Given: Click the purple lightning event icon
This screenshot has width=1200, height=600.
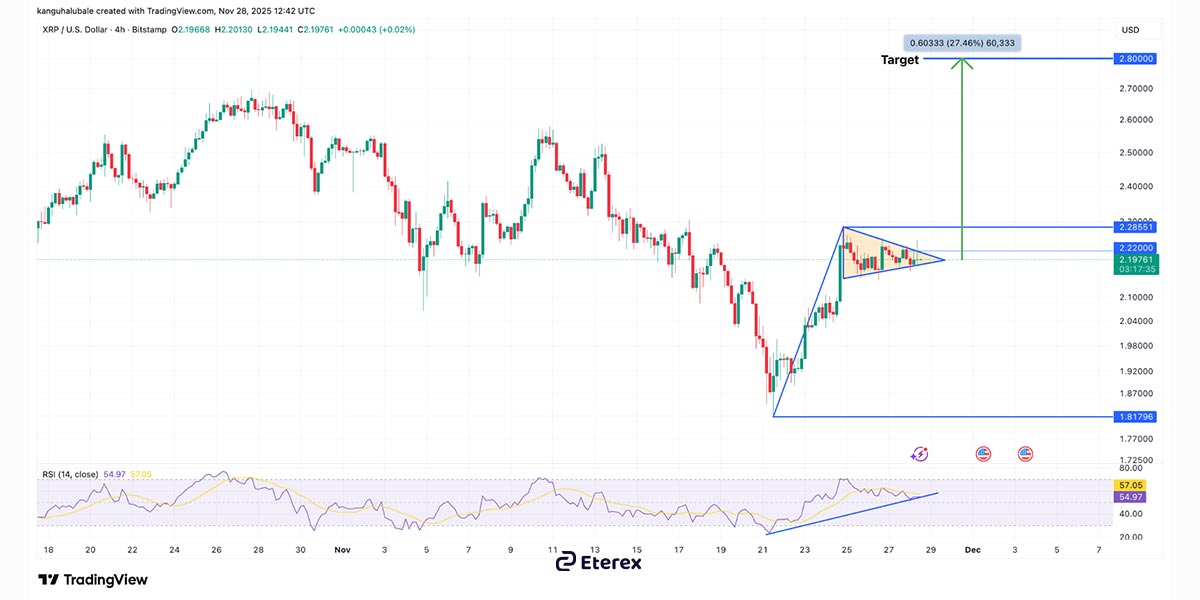Looking at the screenshot, I should pyautogui.click(x=919, y=454).
